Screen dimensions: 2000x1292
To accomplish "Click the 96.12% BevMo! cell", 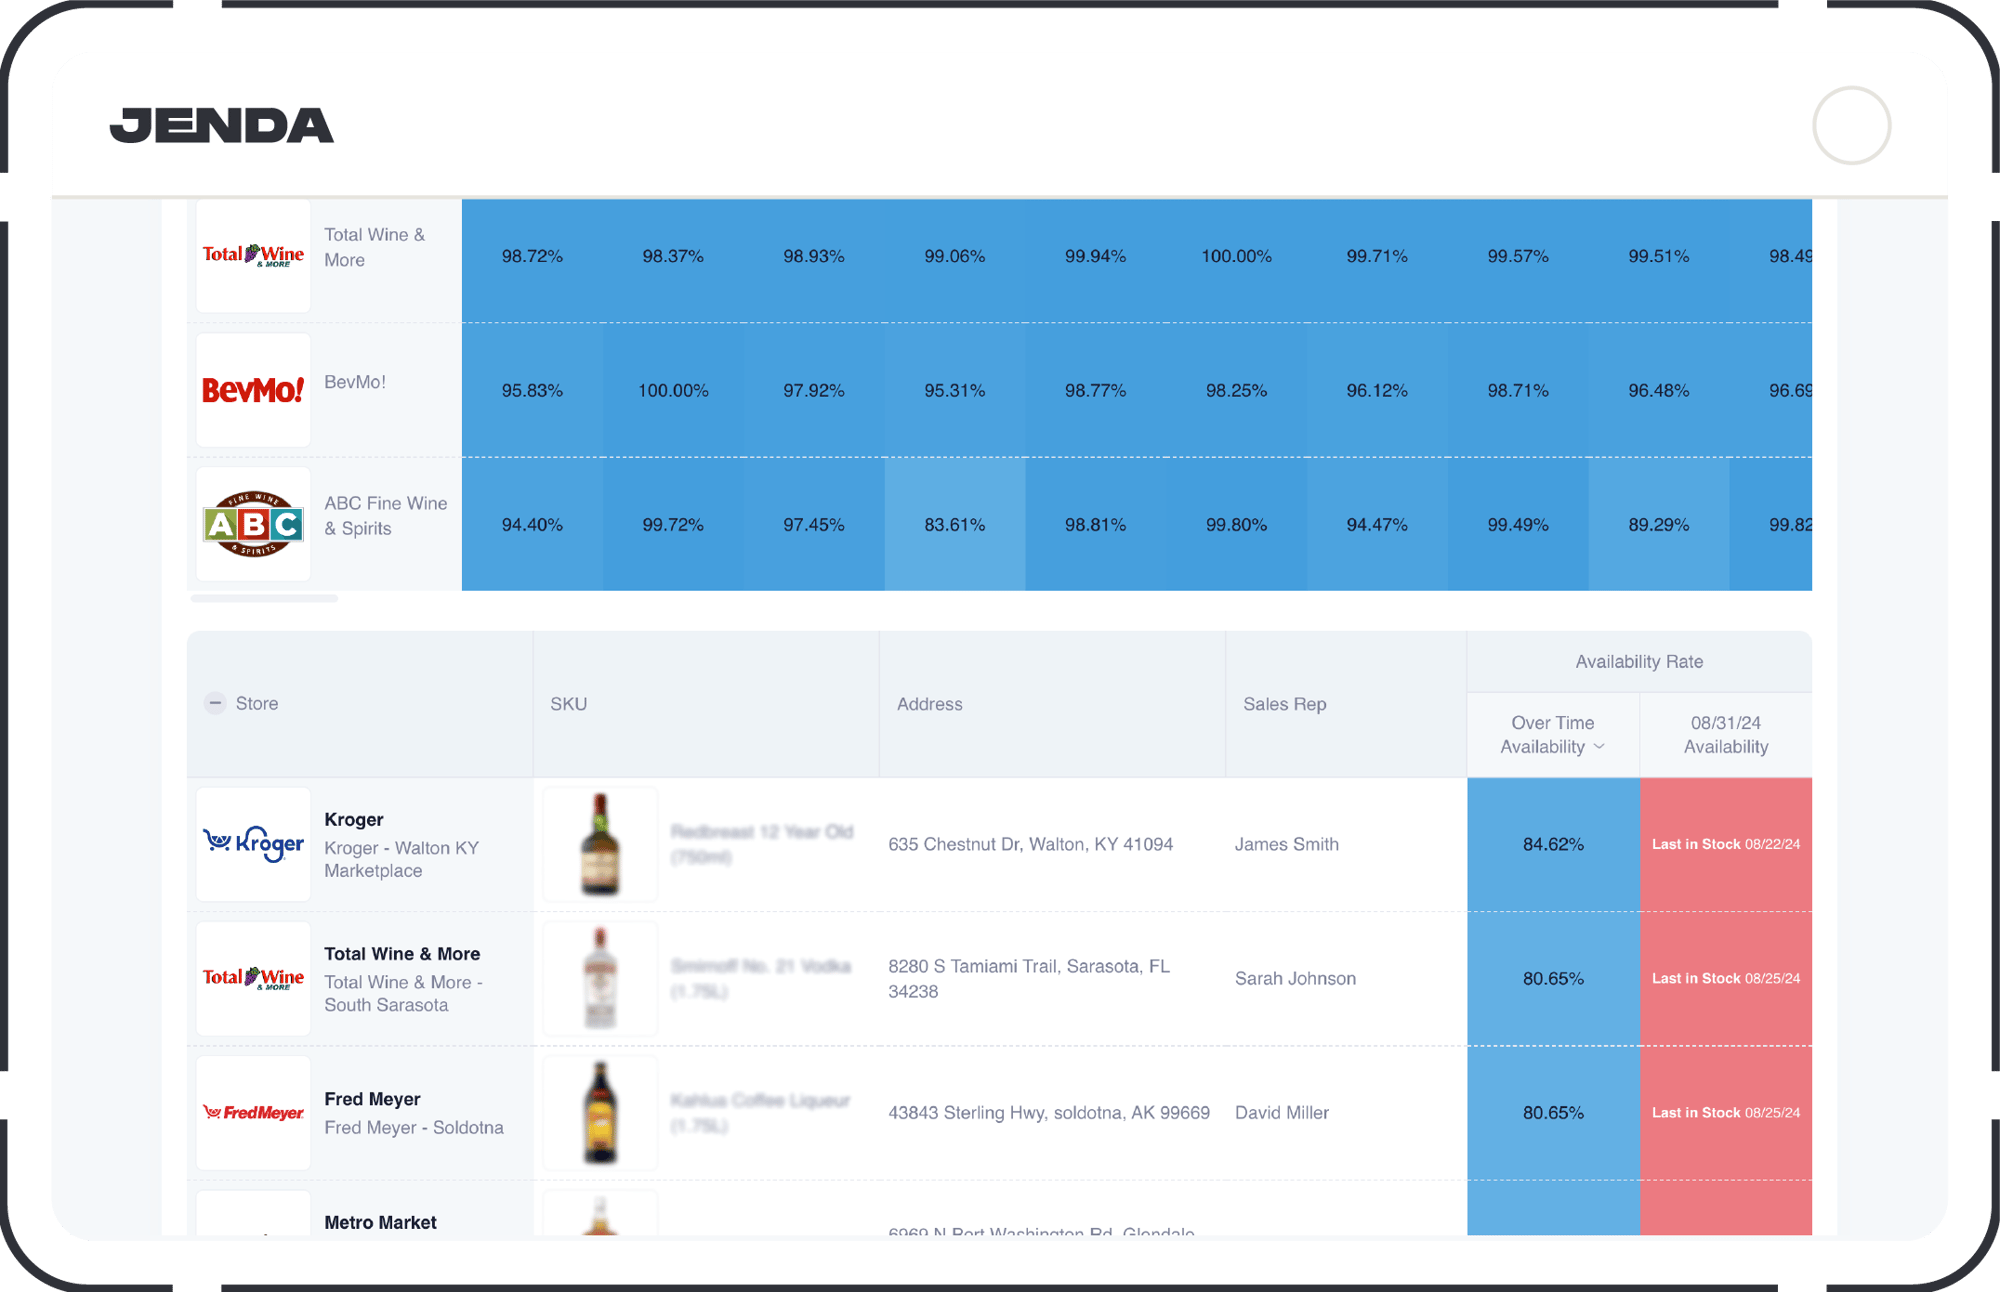I will point(1377,390).
